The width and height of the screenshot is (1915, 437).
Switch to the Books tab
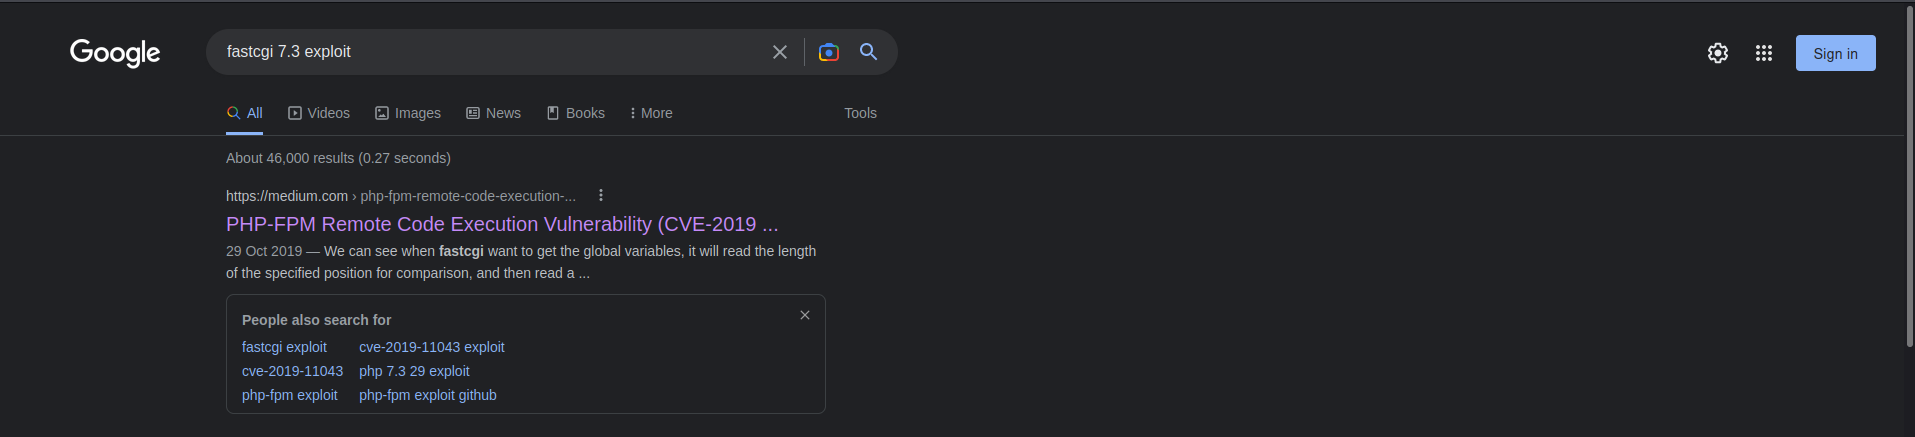(x=575, y=113)
